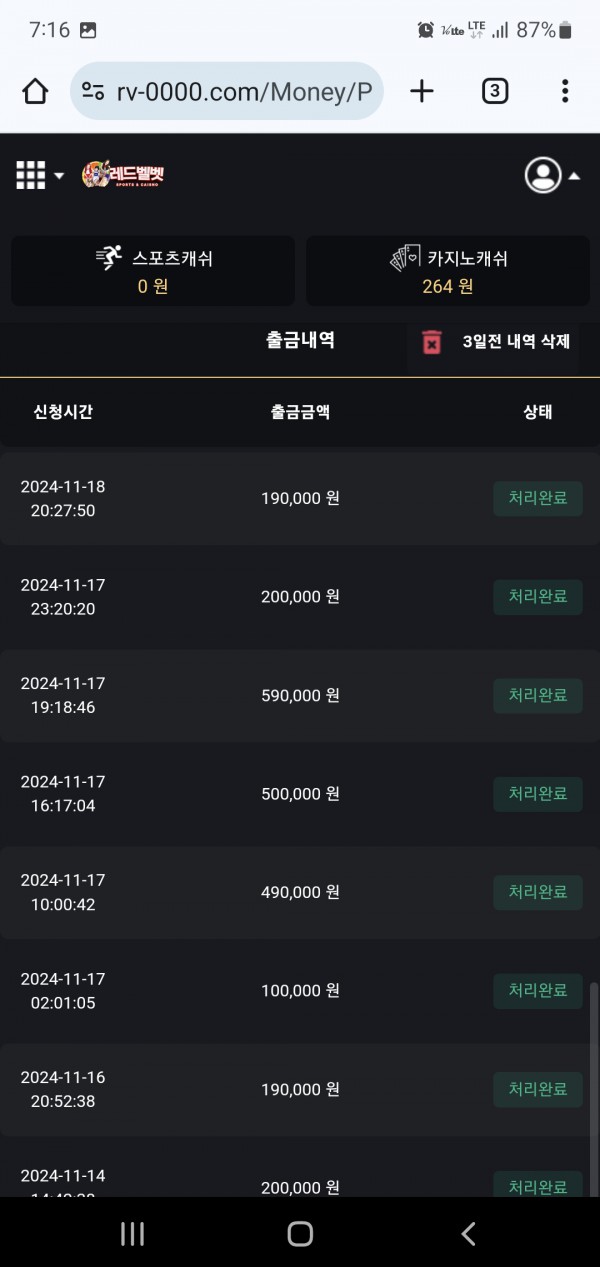Click the 출금내역 heading tab

[x=300, y=340]
